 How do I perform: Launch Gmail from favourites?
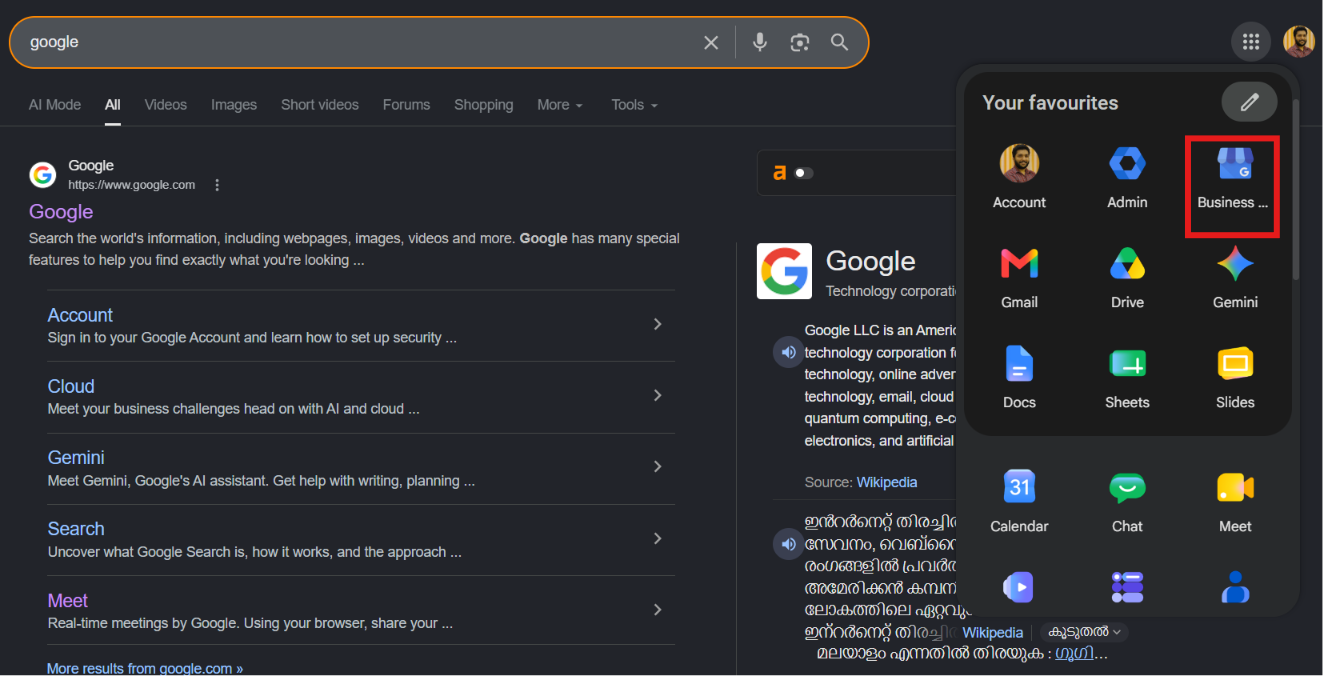1019,277
